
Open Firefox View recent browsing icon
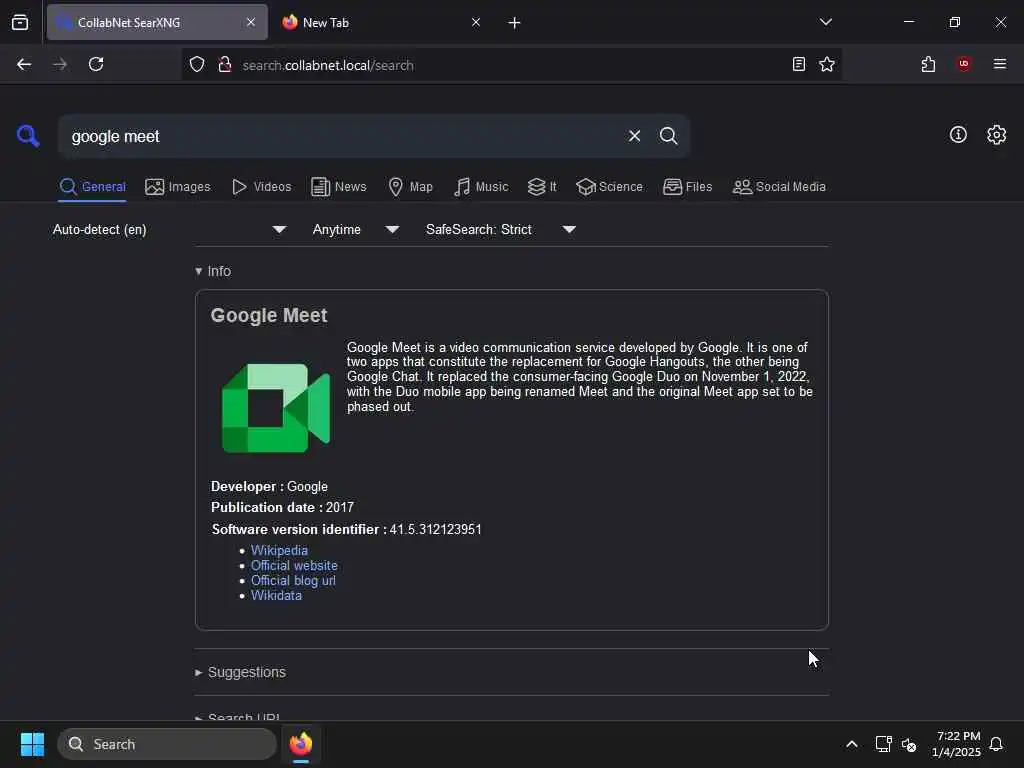tap(20, 23)
